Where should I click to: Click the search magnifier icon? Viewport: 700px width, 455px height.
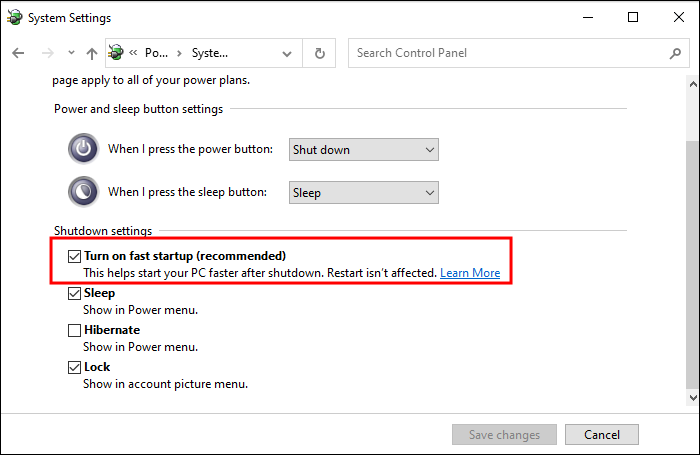coord(675,53)
